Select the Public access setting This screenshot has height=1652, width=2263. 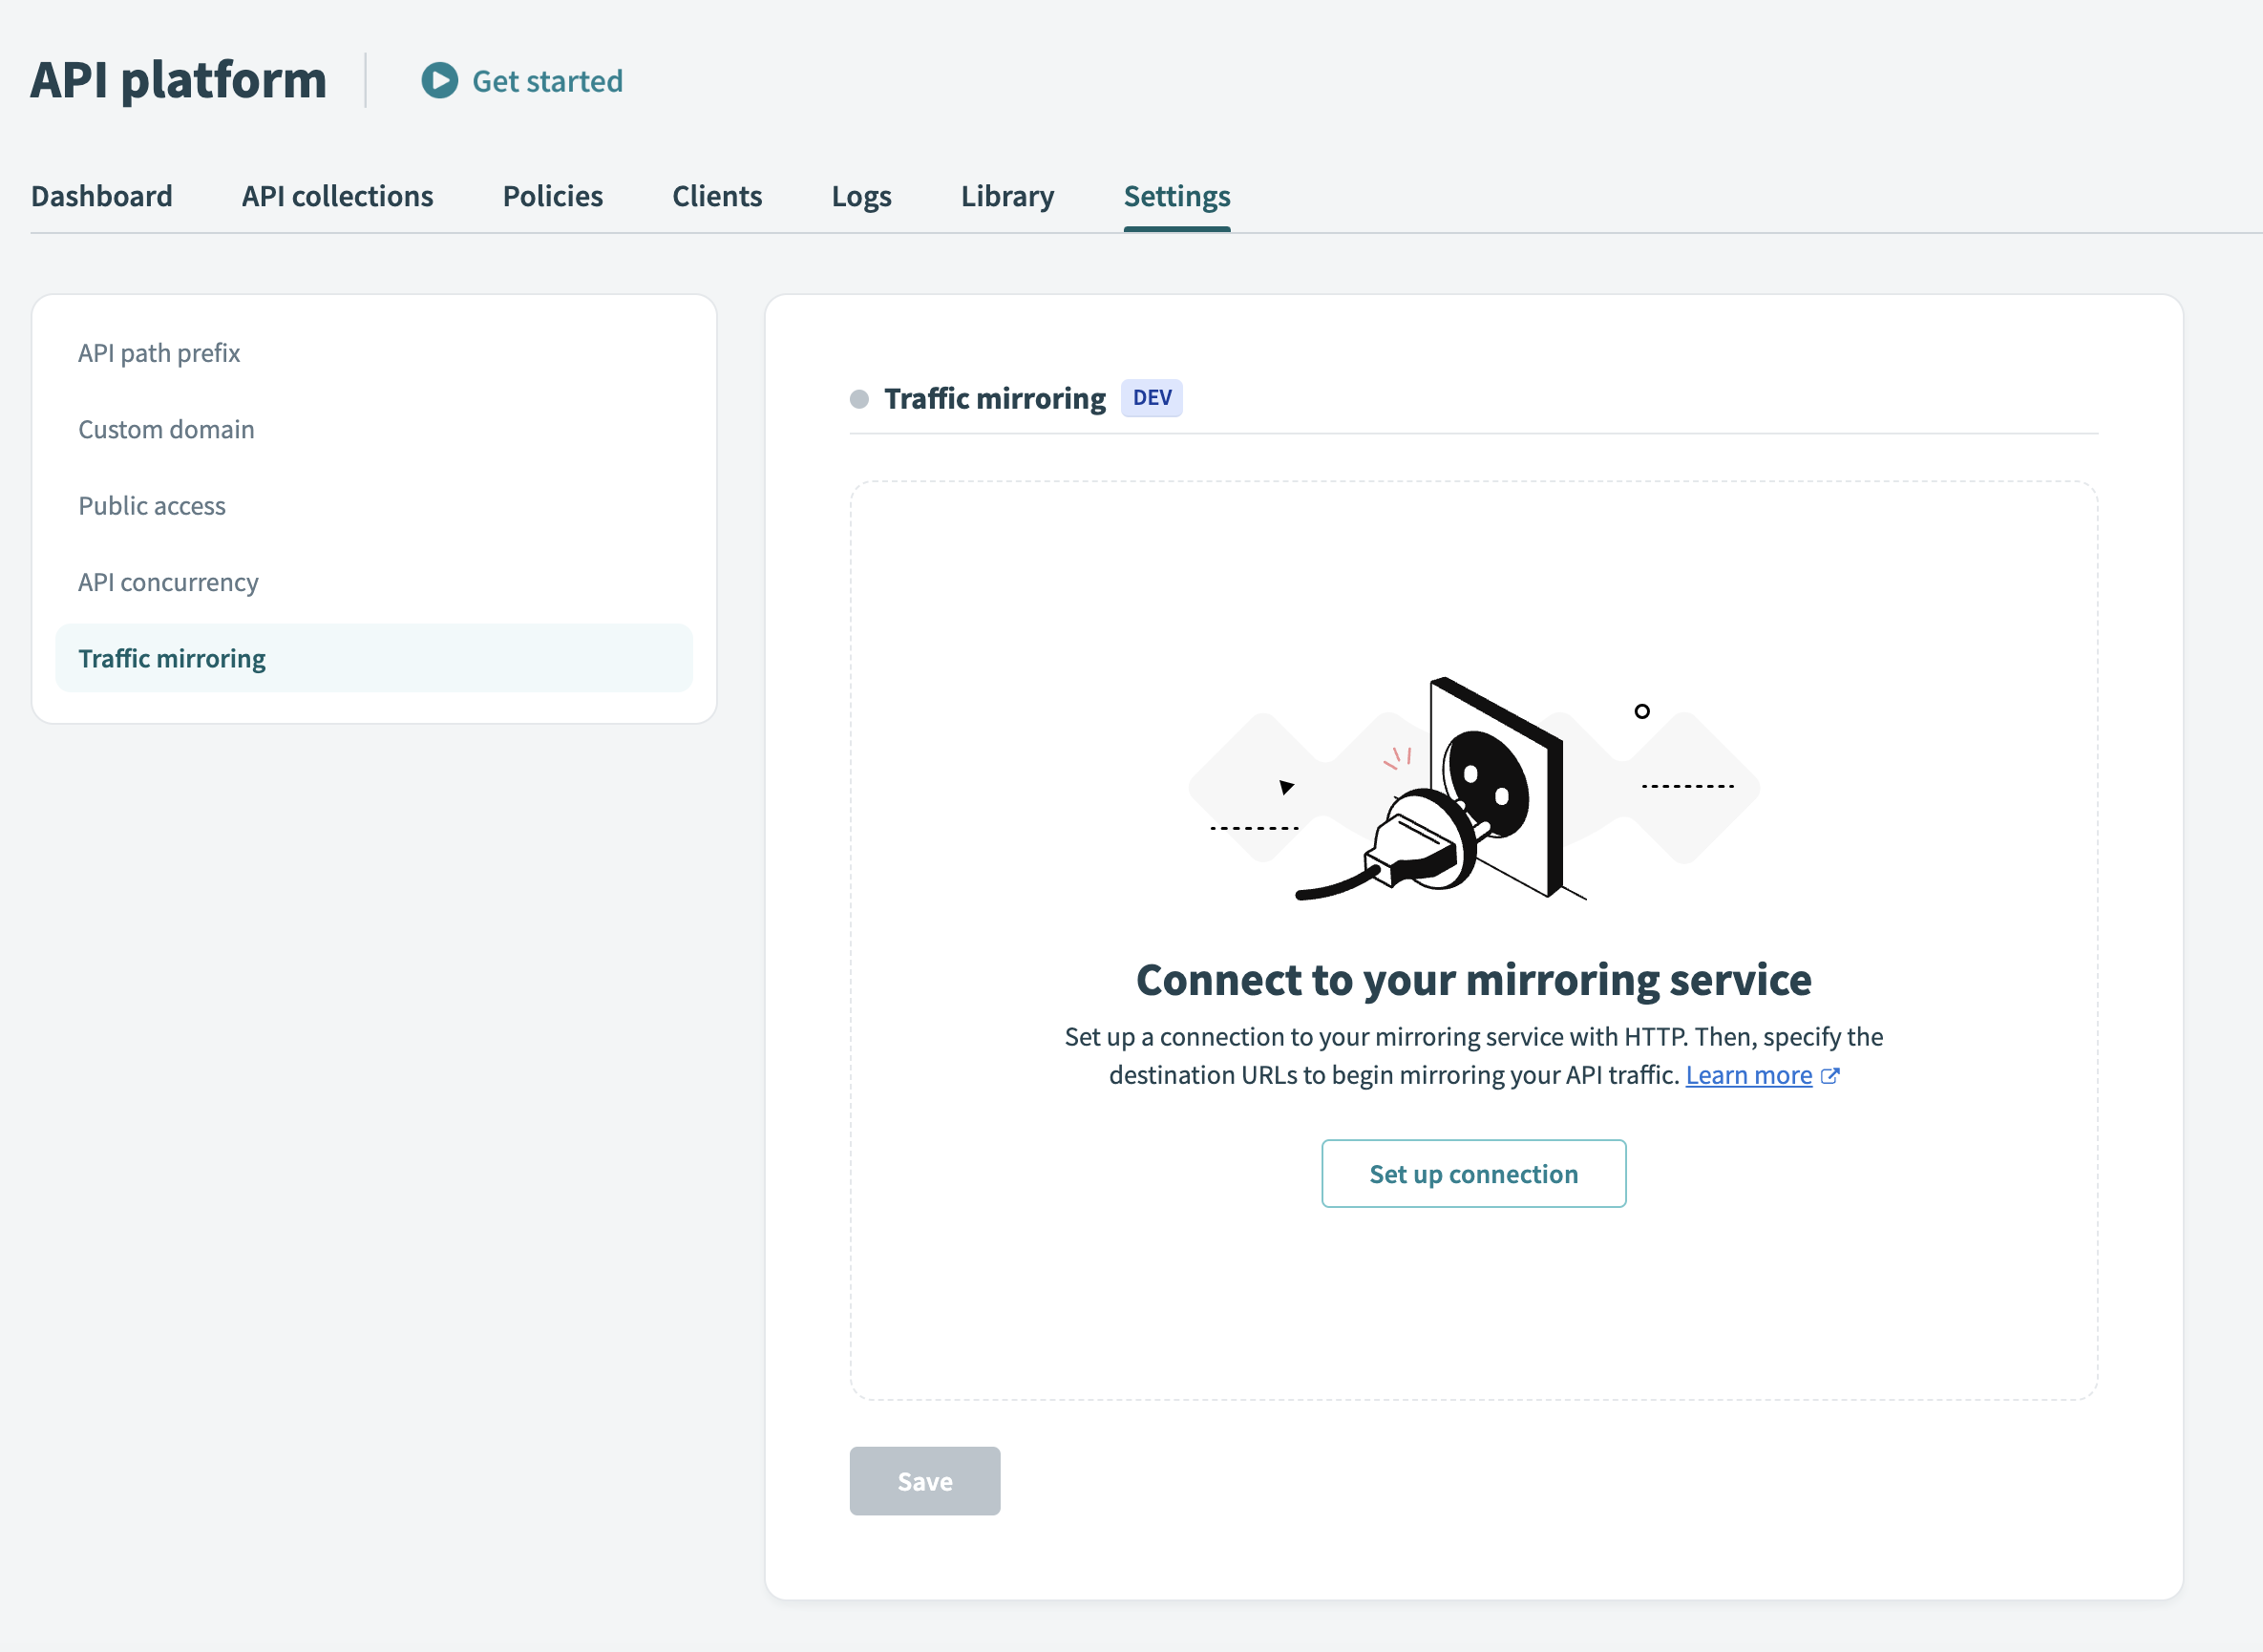coord(151,505)
